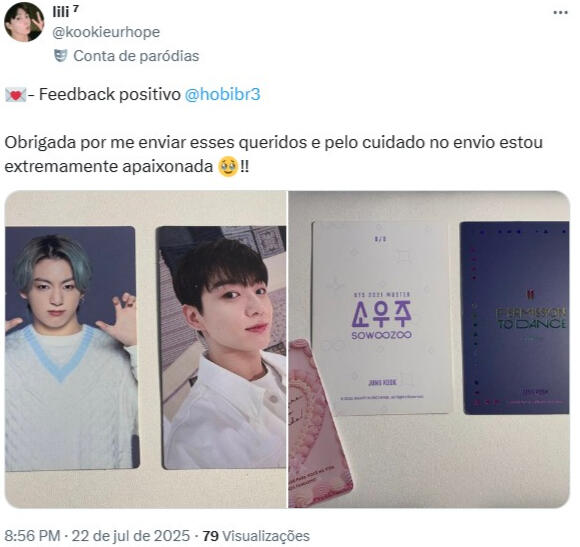The width and height of the screenshot is (580, 547).
Task: Click the teary-eyed face emoji
Action: 228,167
